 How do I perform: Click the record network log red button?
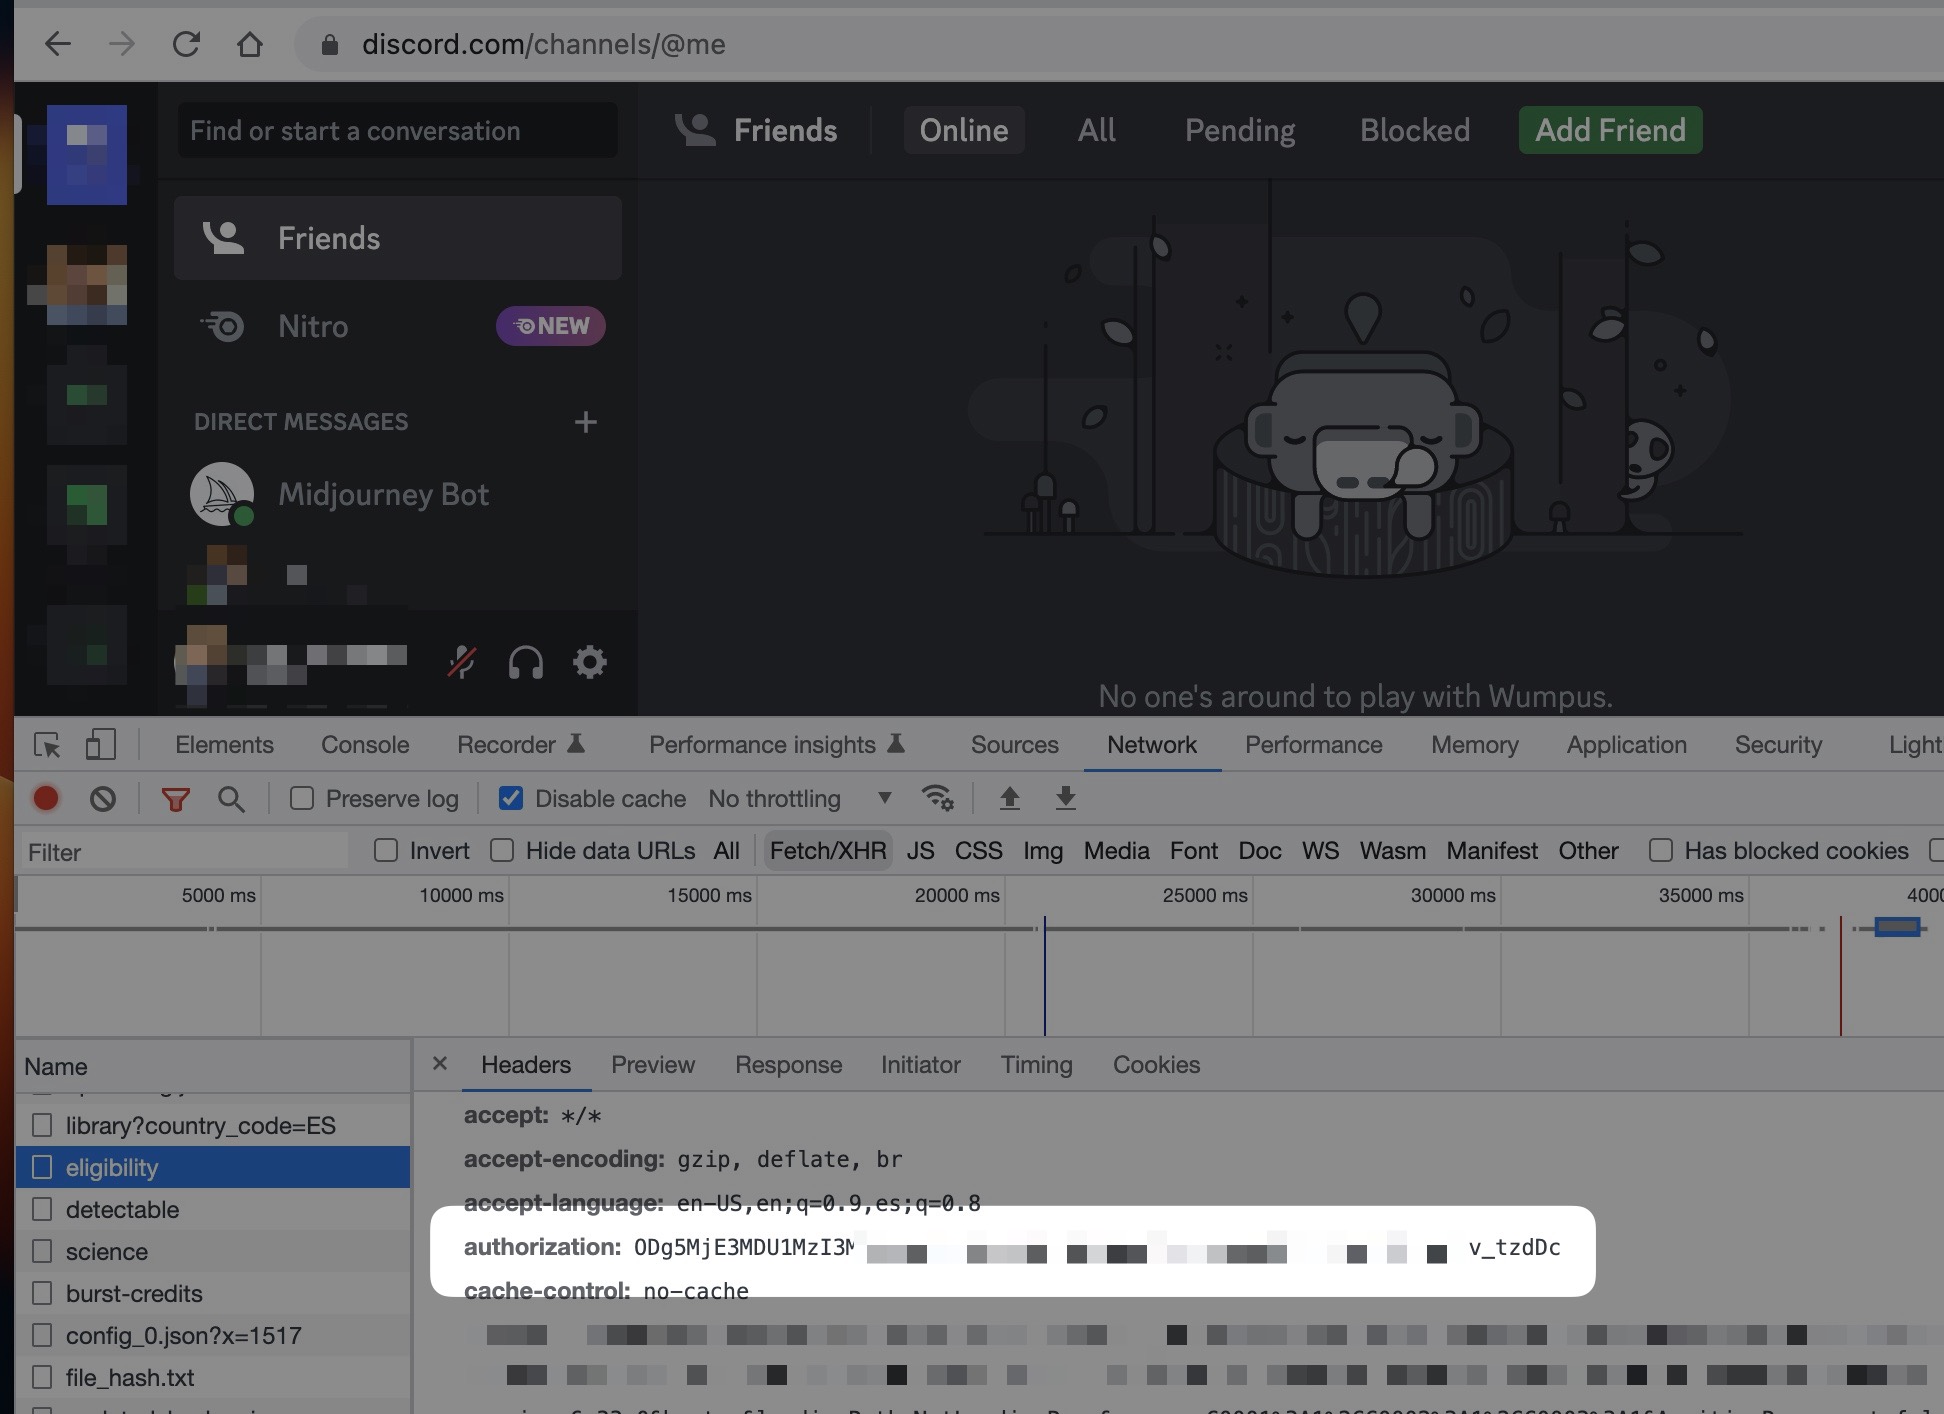click(46, 798)
